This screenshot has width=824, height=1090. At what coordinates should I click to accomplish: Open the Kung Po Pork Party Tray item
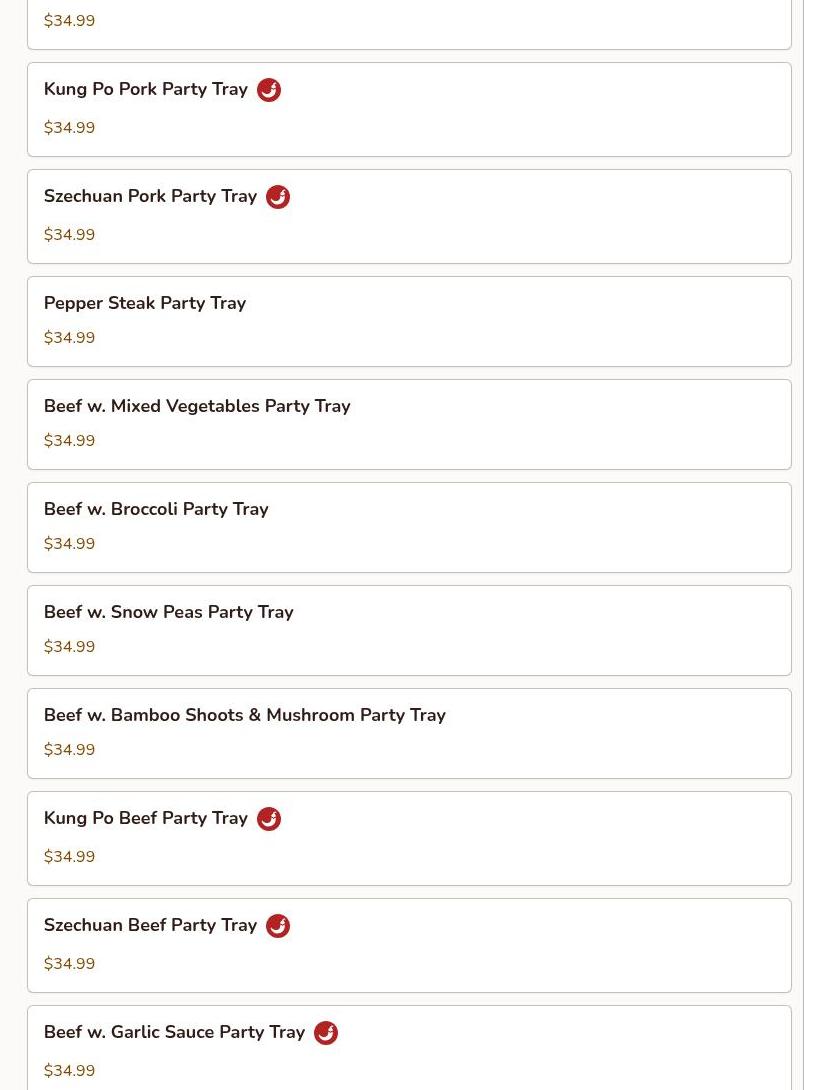coord(146,89)
